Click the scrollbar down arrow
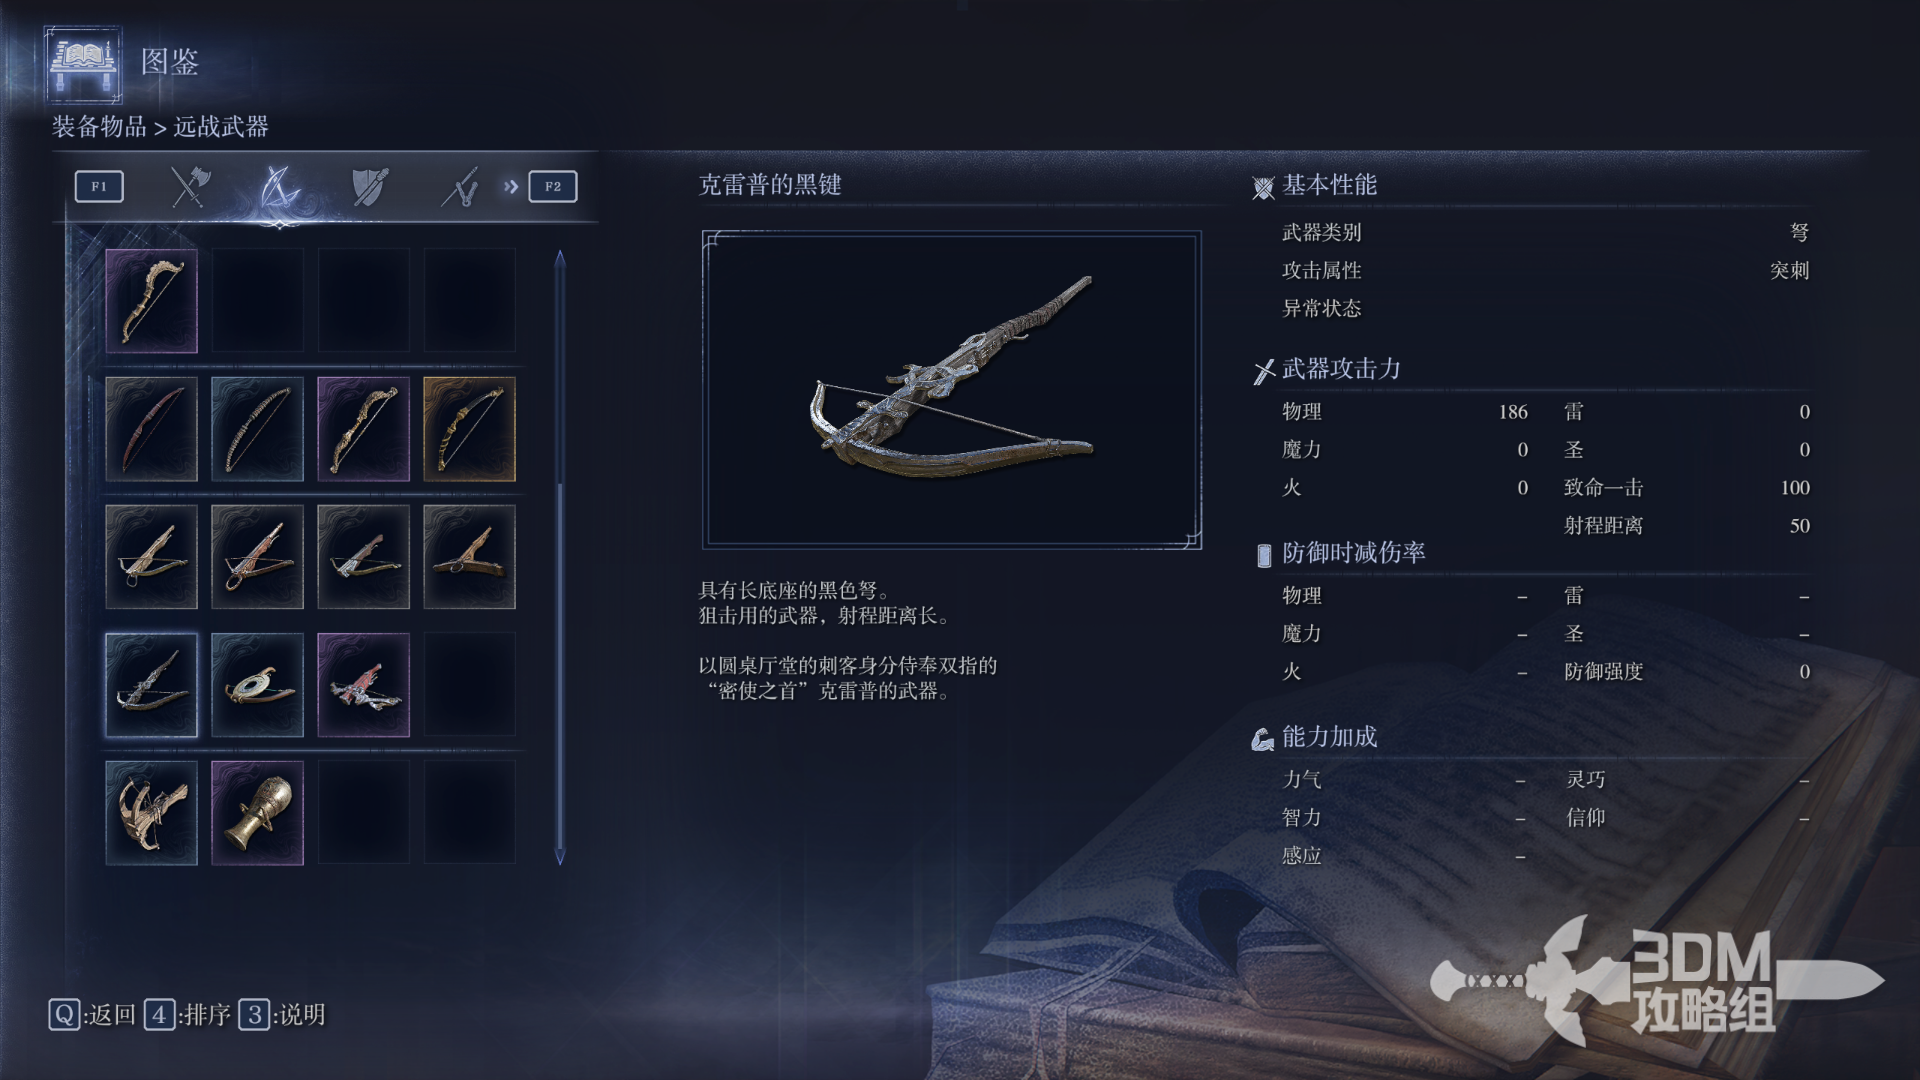The image size is (1920, 1080). (560, 858)
